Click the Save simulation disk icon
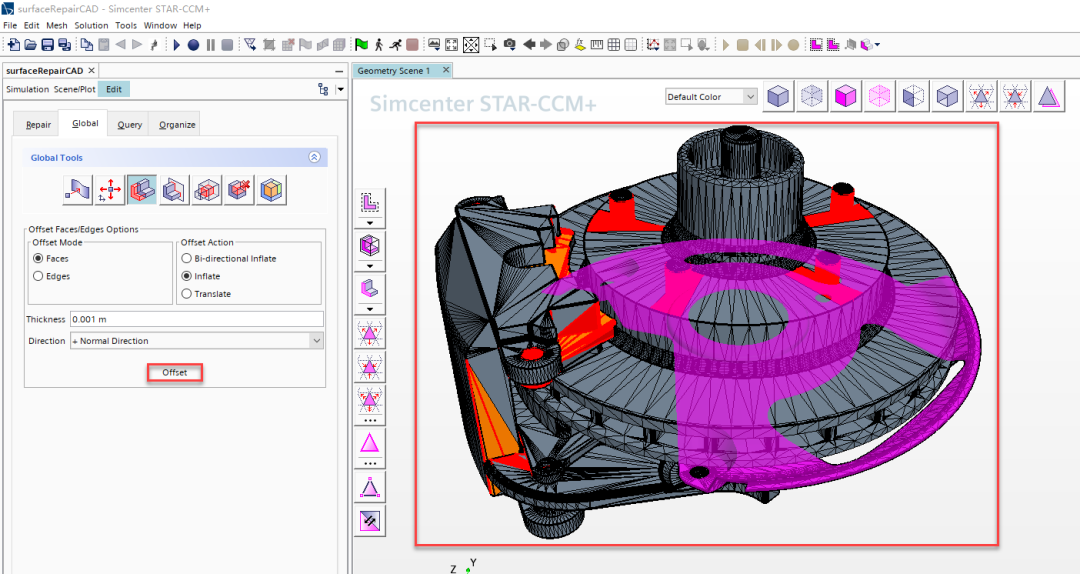The width and height of the screenshot is (1080, 574). (48, 45)
